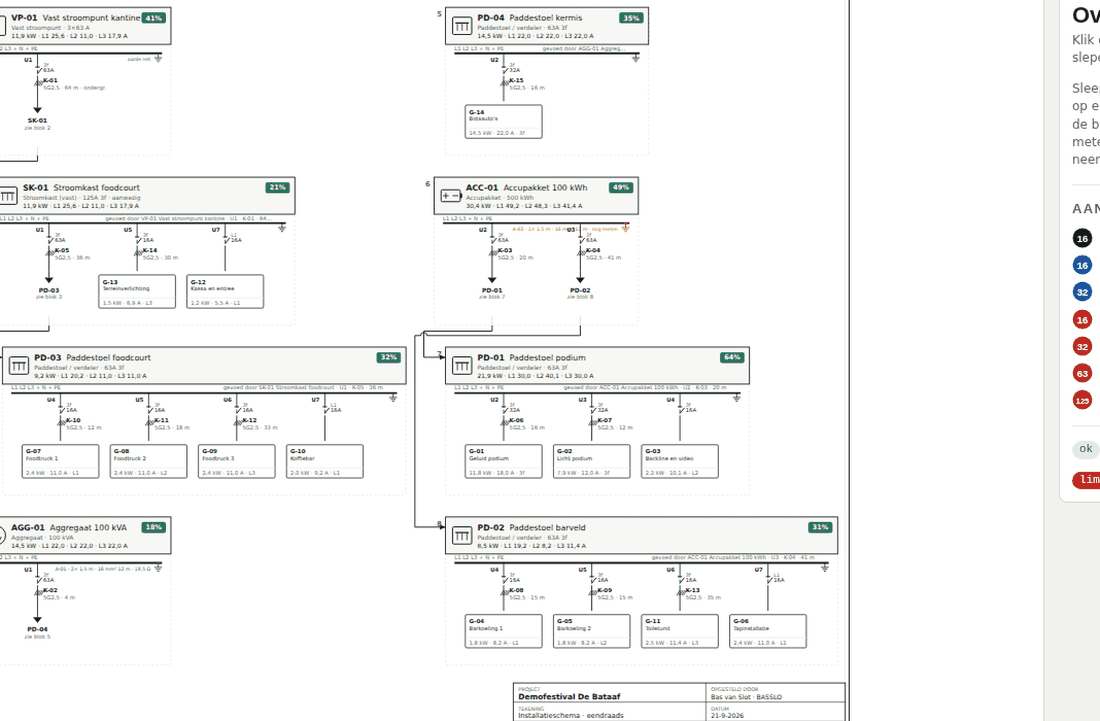The image size is (1100, 721).
Task: Click the SK-01 Stroomkast foodcourt icon
Action: [8, 196]
